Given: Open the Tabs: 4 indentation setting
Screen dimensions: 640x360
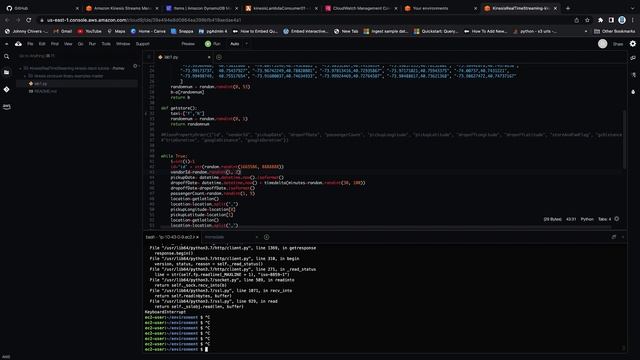Looking at the screenshot, I should (x=604, y=219).
